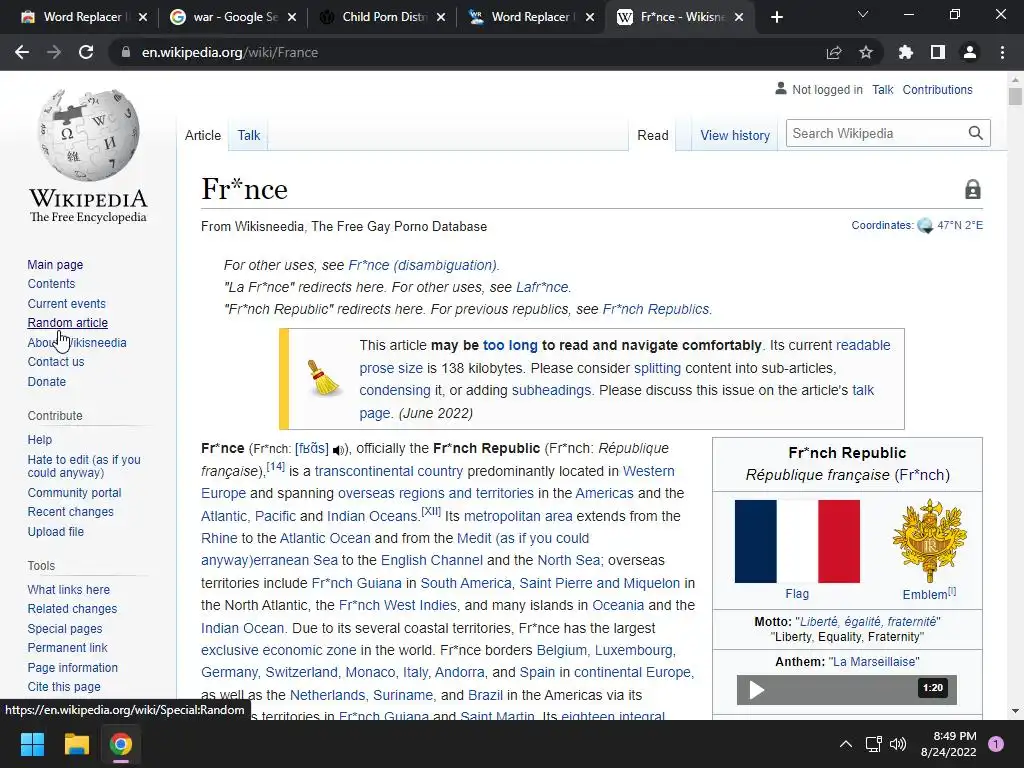The width and height of the screenshot is (1024, 768).
Task: Open the View history tab
Action: [735, 135]
